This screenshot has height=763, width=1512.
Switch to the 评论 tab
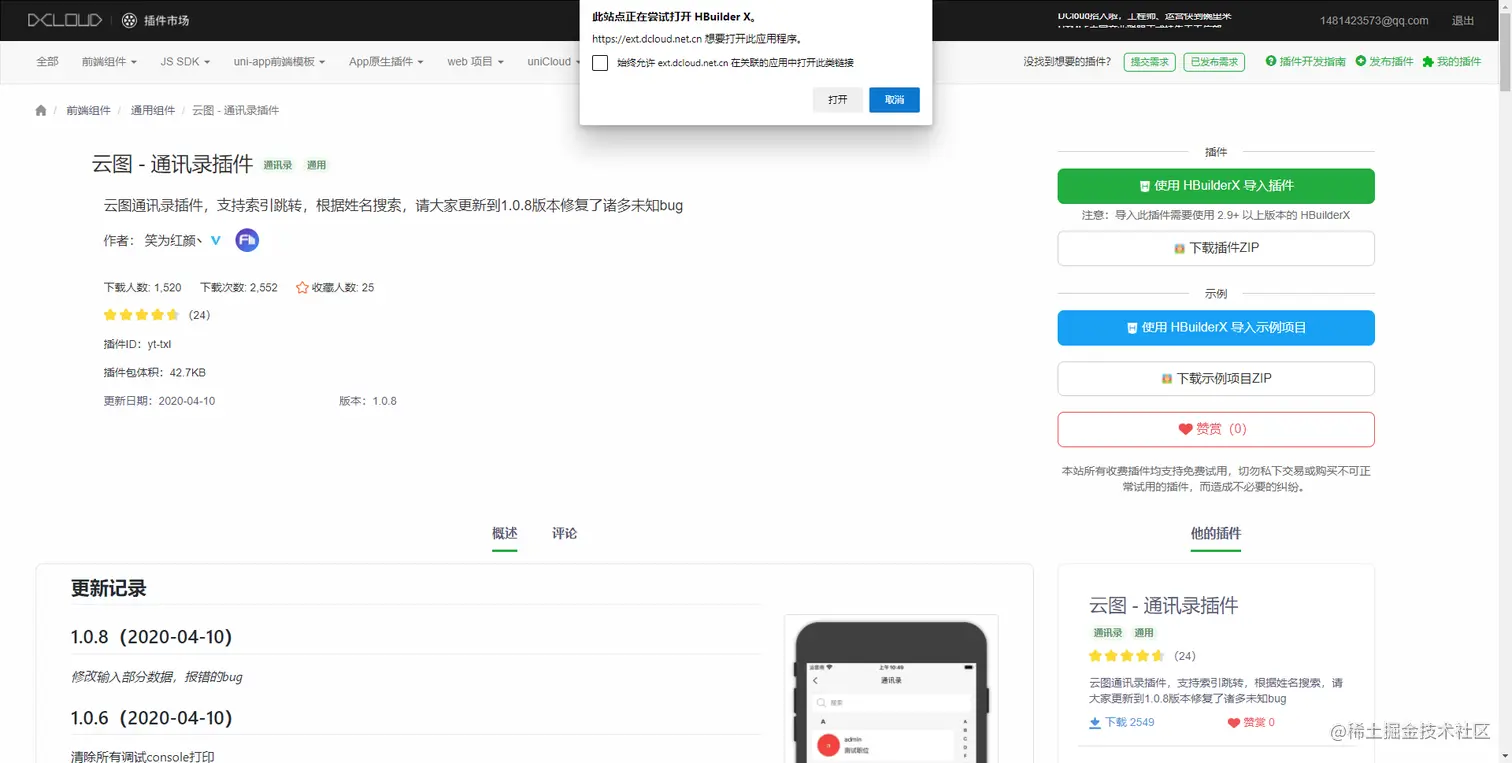click(x=565, y=534)
